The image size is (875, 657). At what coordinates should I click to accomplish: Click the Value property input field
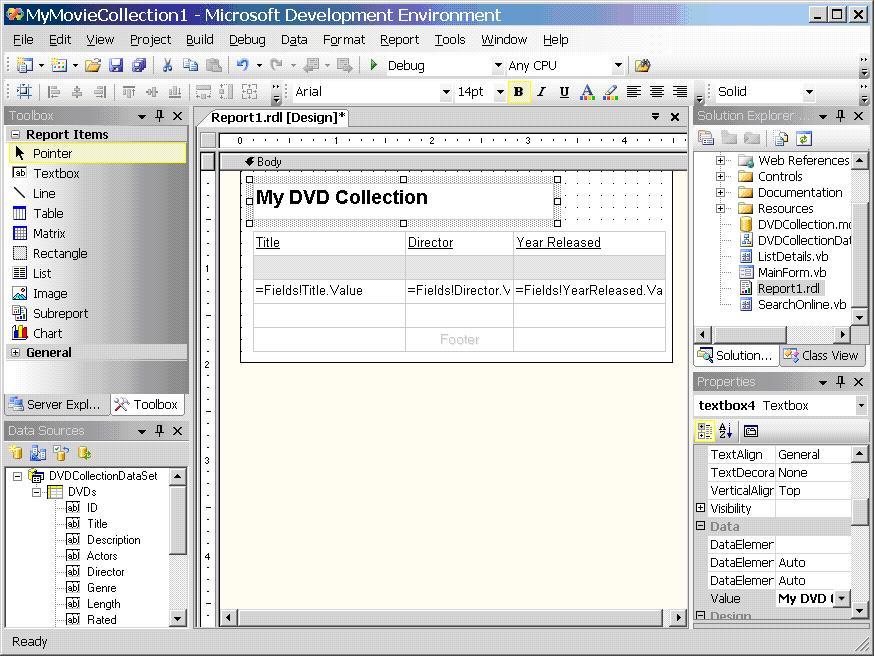803,598
